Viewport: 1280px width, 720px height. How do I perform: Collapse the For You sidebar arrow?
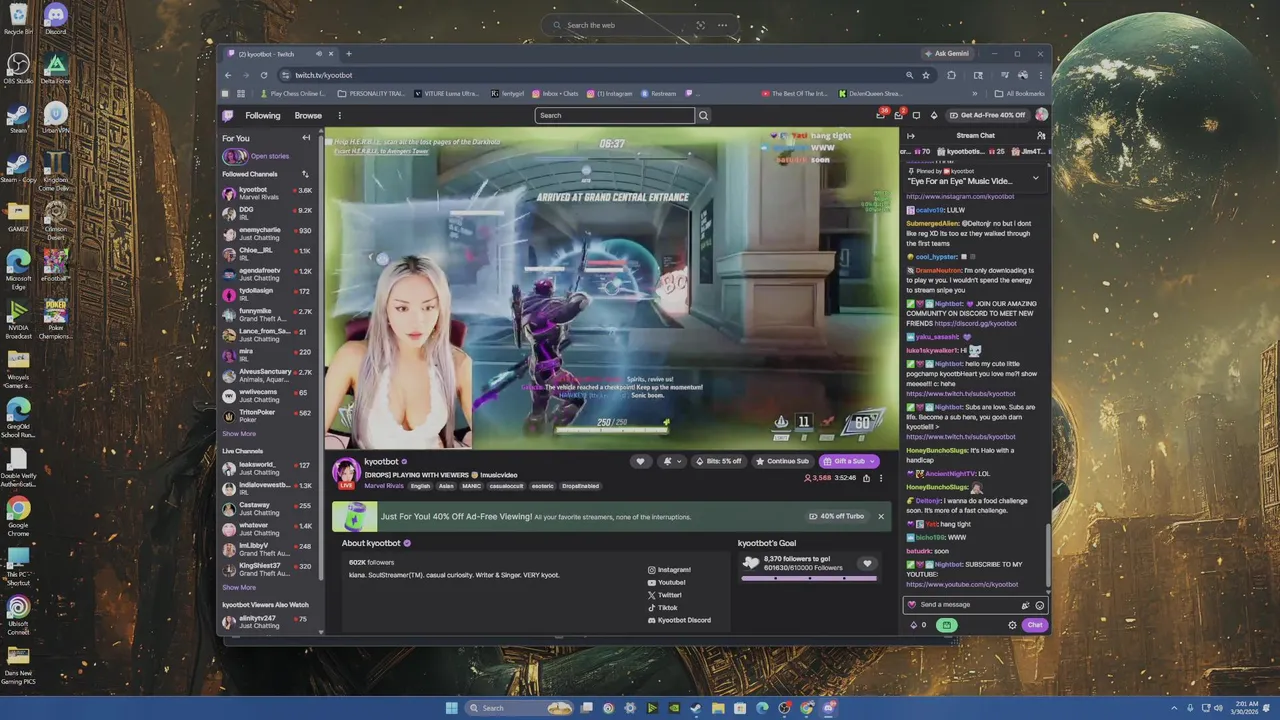point(306,138)
